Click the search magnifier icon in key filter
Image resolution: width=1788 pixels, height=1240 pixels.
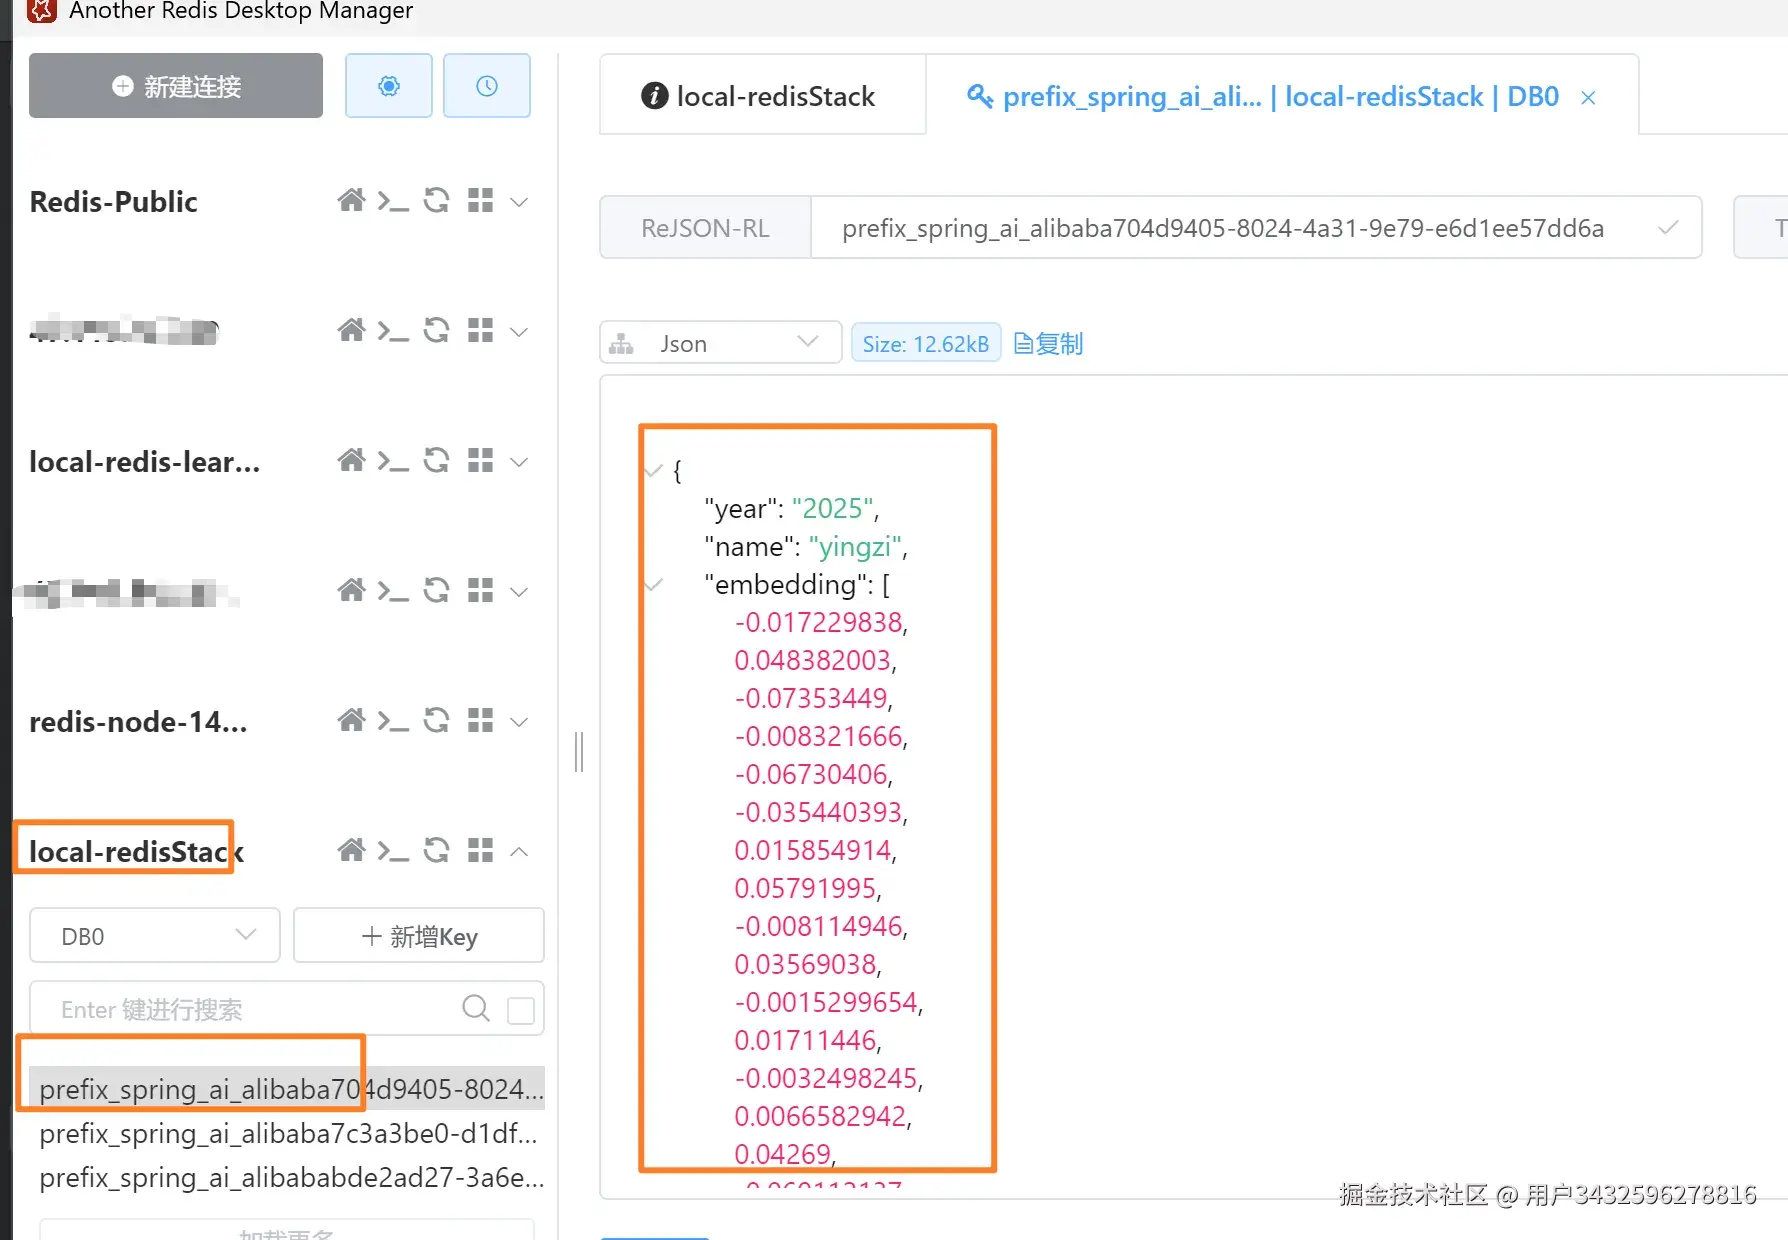coord(476,1008)
